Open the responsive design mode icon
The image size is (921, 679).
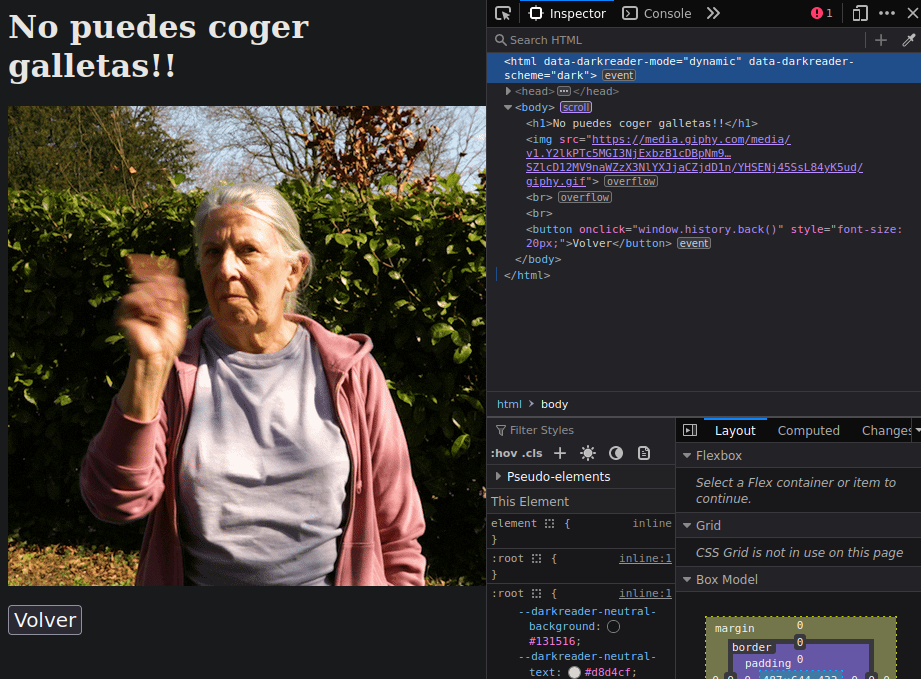860,13
